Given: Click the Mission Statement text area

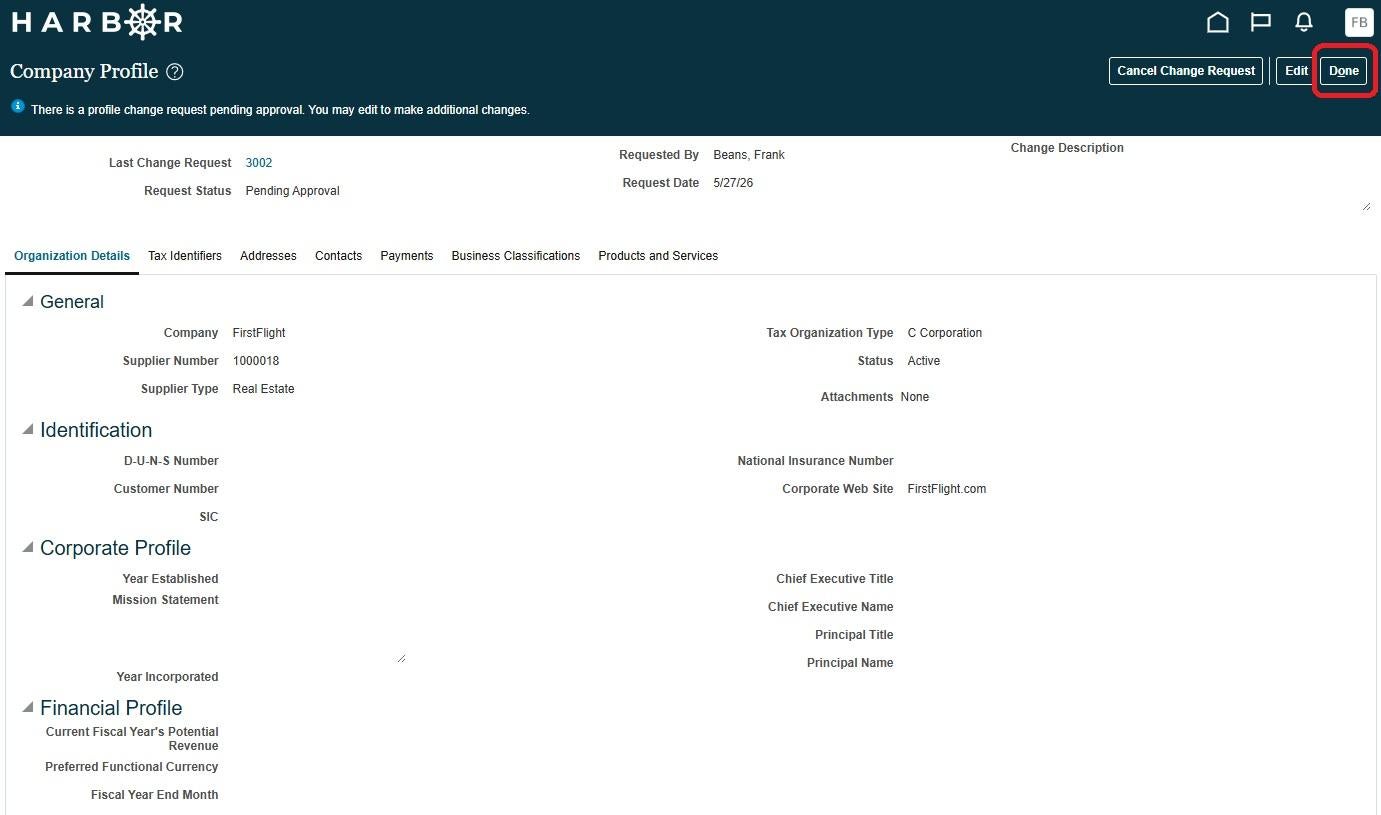Looking at the screenshot, I should [318, 628].
